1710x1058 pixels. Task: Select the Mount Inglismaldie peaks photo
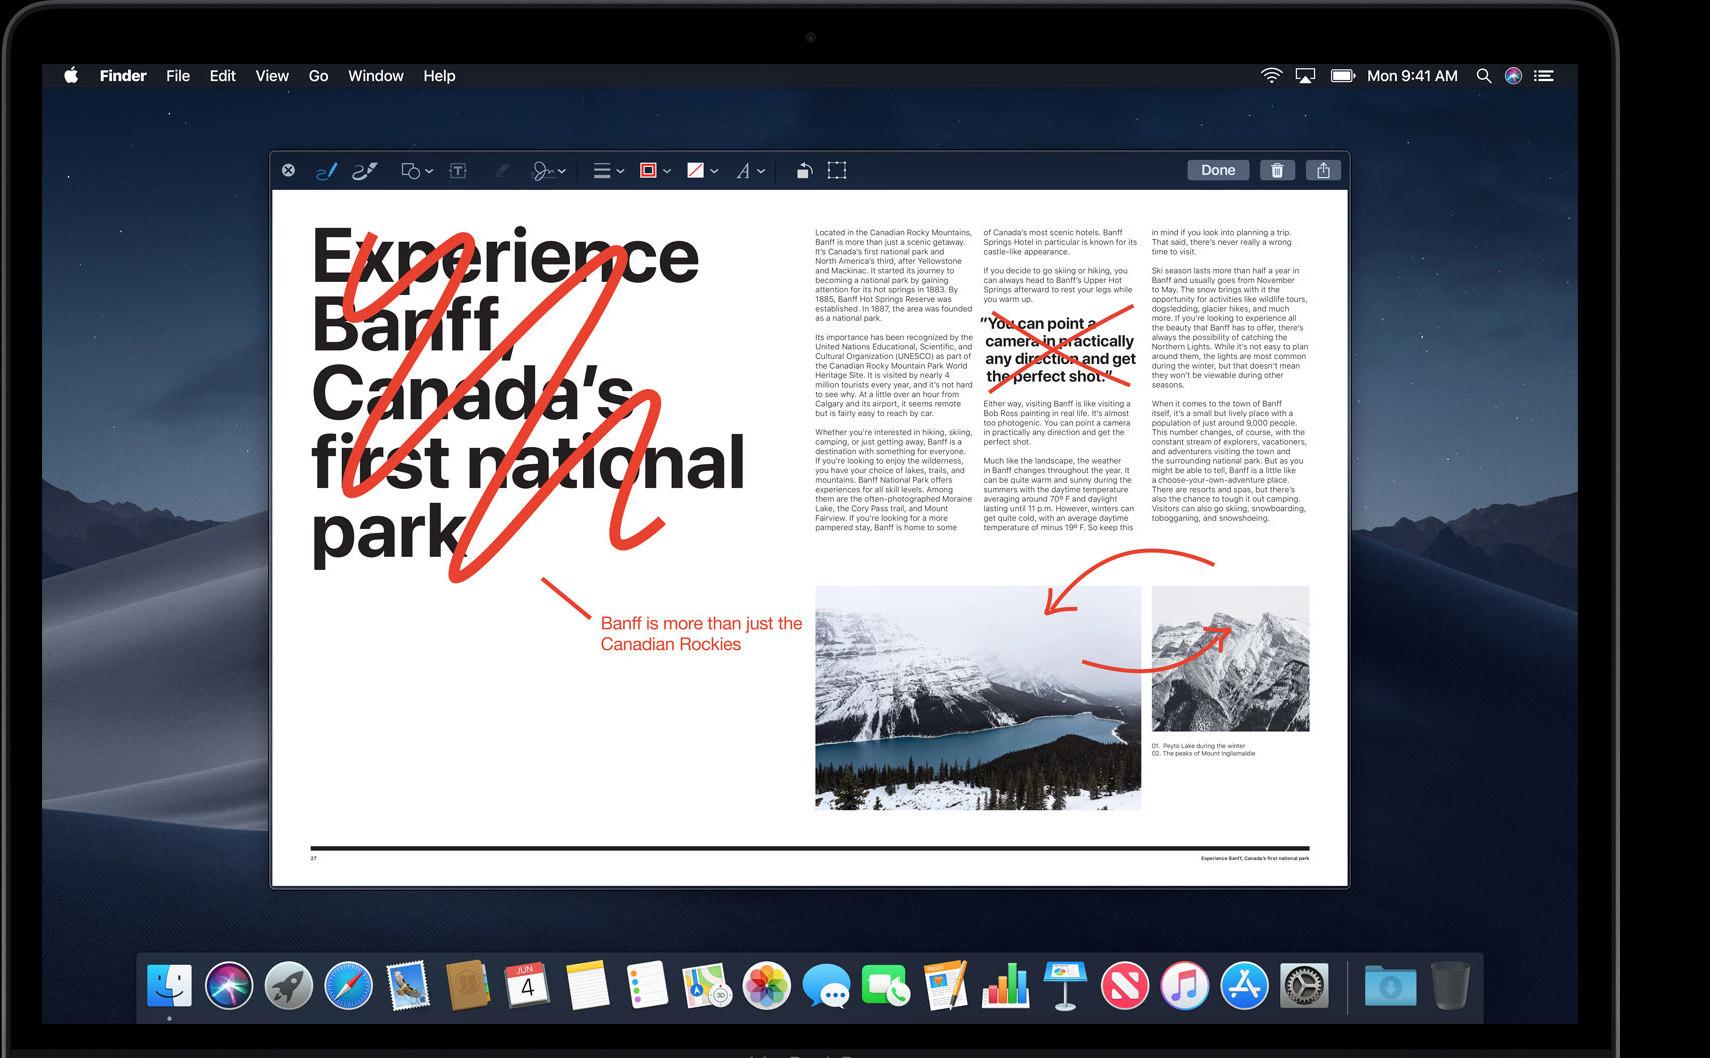coord(1230,658)
